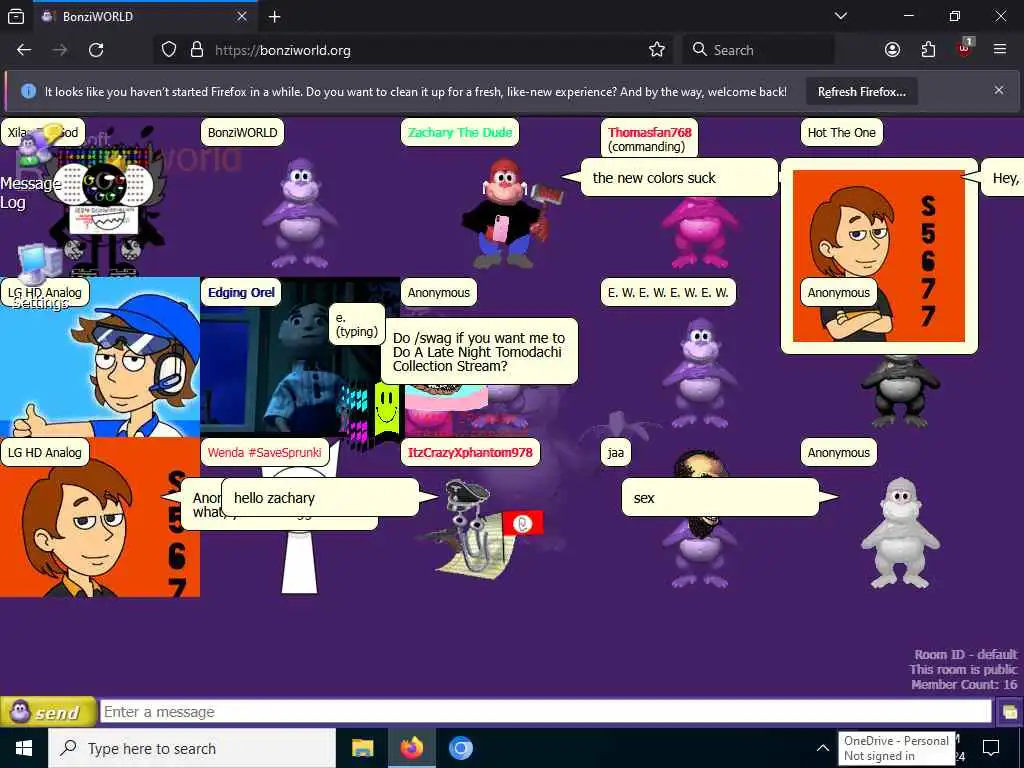Click ItzCrazyXphantom978's Clippy character
Screen dimensions: 1024x768
pyautogui.click(x=480, y=530)
